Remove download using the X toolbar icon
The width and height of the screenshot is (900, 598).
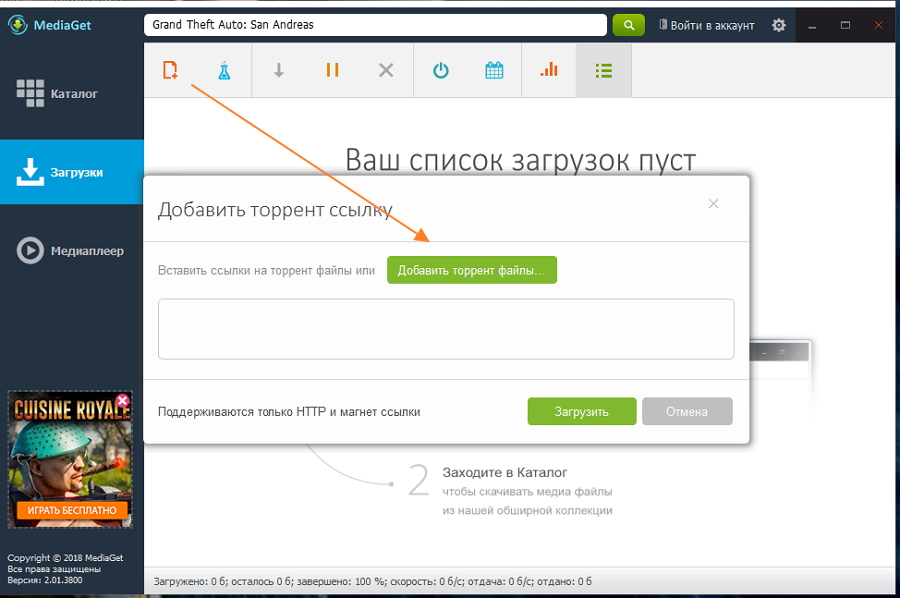386,70
